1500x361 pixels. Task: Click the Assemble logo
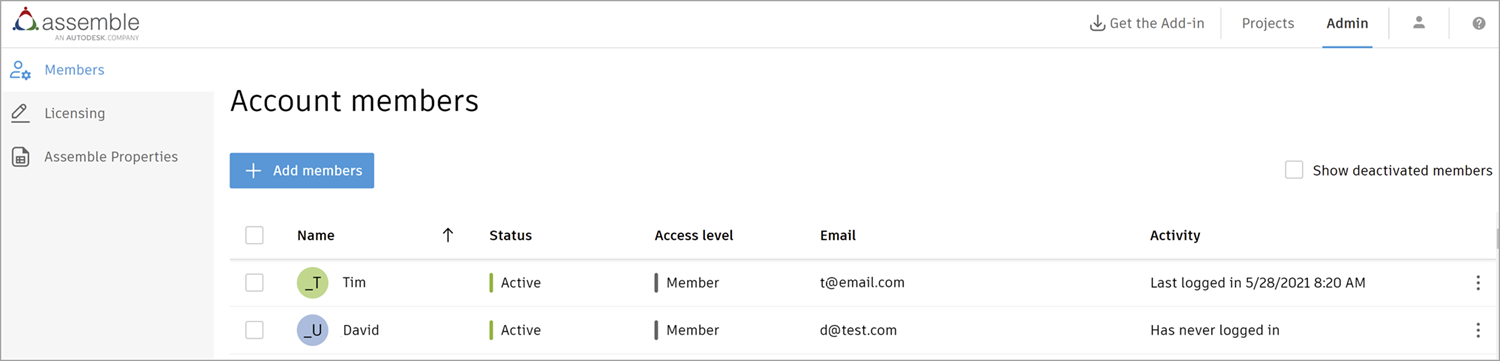click(76, 24)
